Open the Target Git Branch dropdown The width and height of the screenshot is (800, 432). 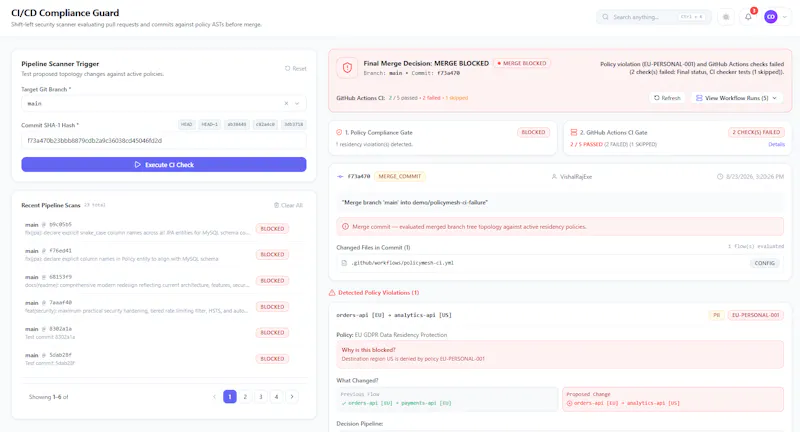coord(297,104)
